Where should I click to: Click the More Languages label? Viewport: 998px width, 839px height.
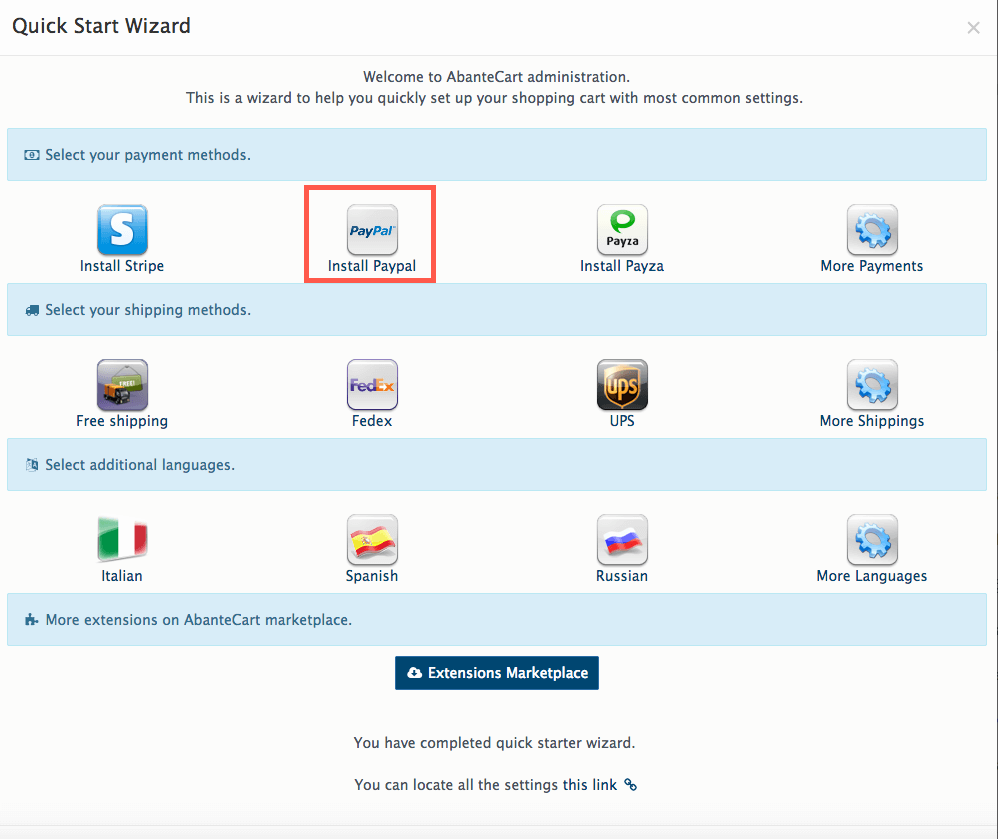(x=872, y=576)
